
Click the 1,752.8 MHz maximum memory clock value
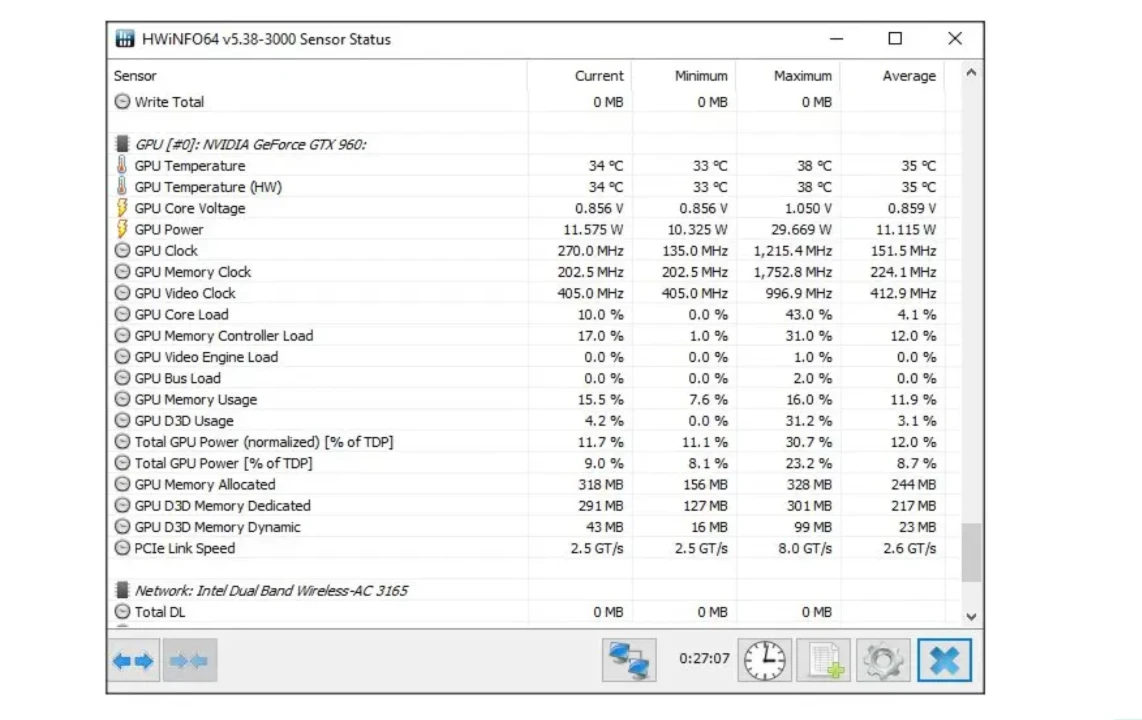[x=792, y=272]
